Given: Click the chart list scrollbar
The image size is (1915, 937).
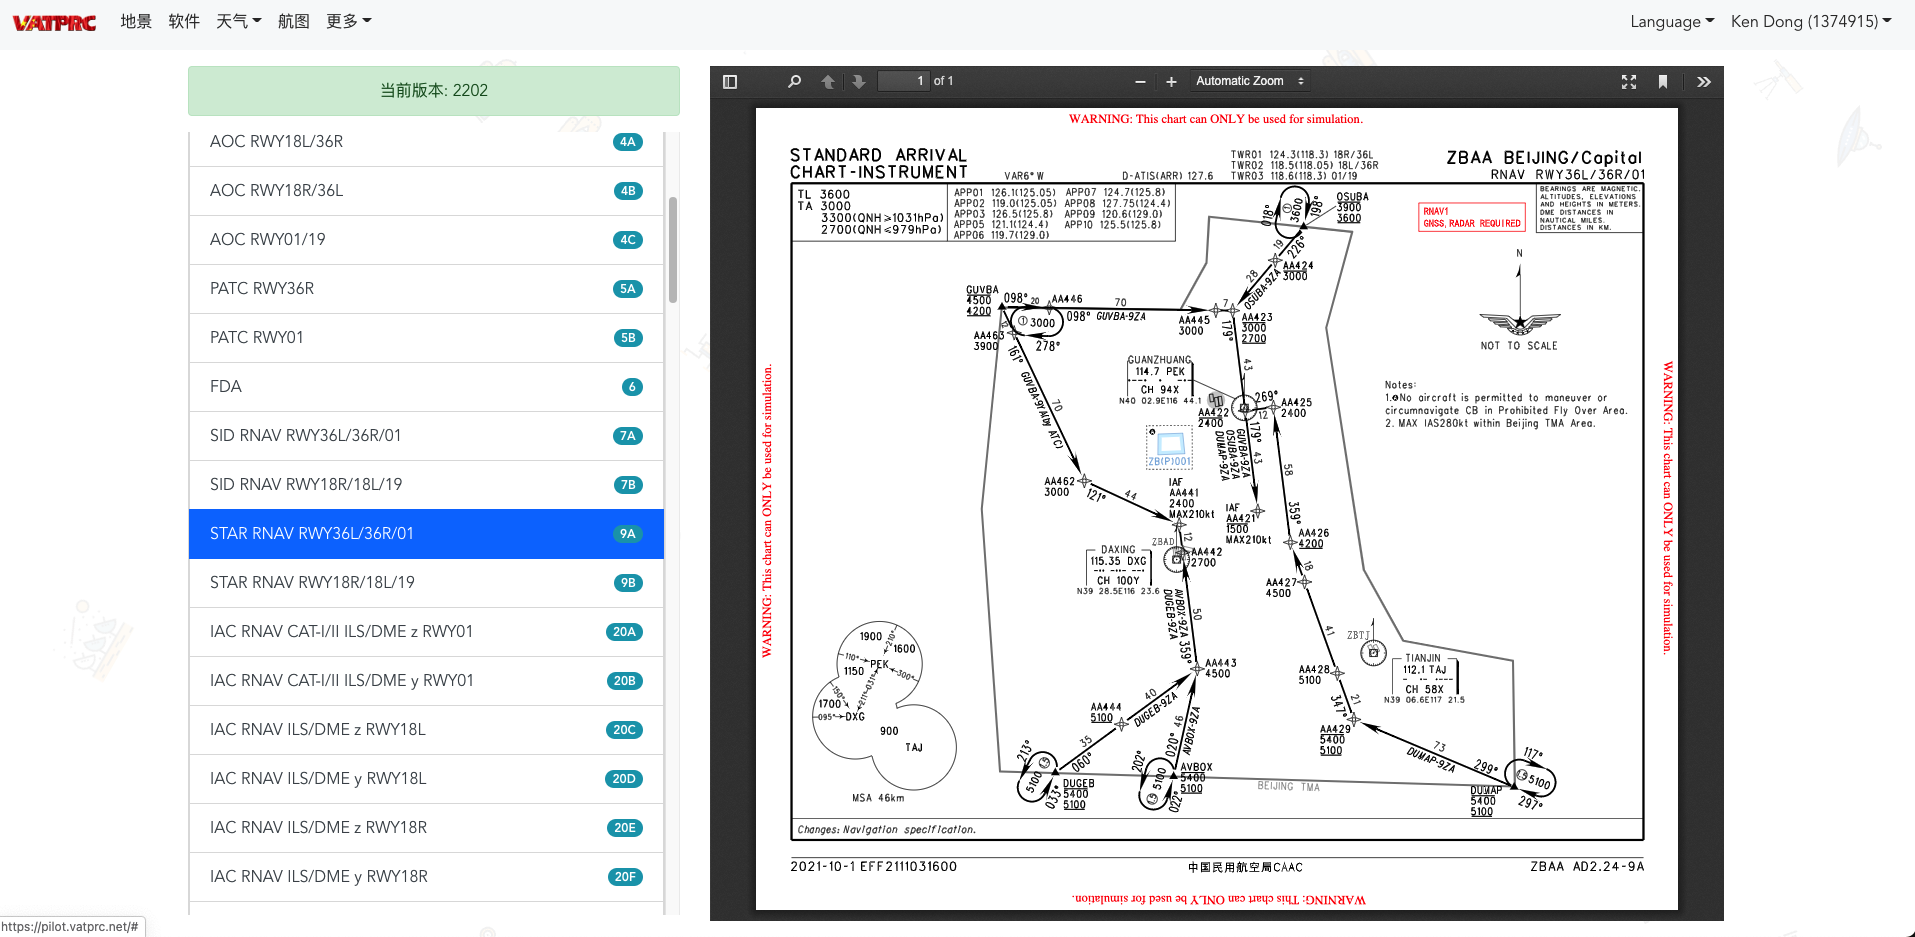Looking at the screenshot, I should 673,249.
